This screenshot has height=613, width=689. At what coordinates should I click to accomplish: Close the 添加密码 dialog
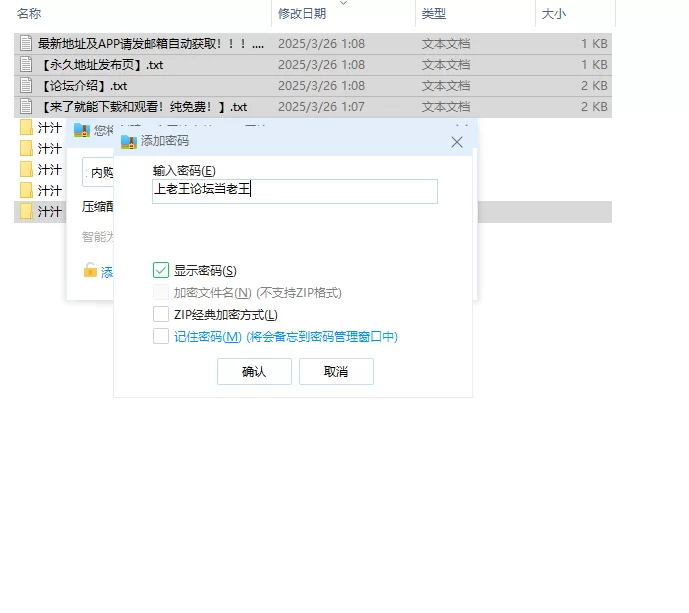click(457, 142)
